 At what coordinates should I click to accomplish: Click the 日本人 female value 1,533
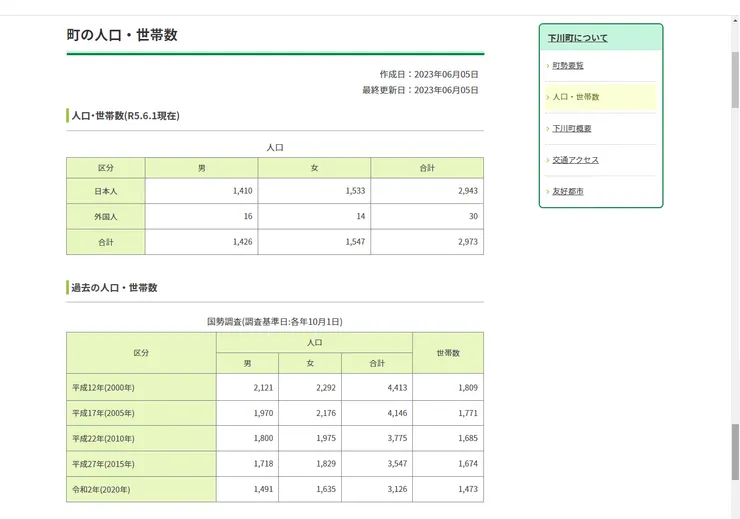click(x=355, y=191)
